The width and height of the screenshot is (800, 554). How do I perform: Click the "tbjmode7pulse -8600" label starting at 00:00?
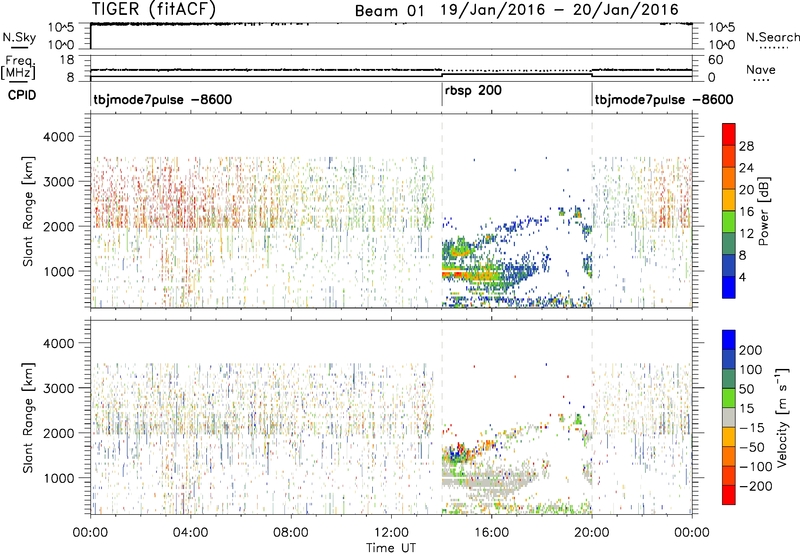(163, 99)
